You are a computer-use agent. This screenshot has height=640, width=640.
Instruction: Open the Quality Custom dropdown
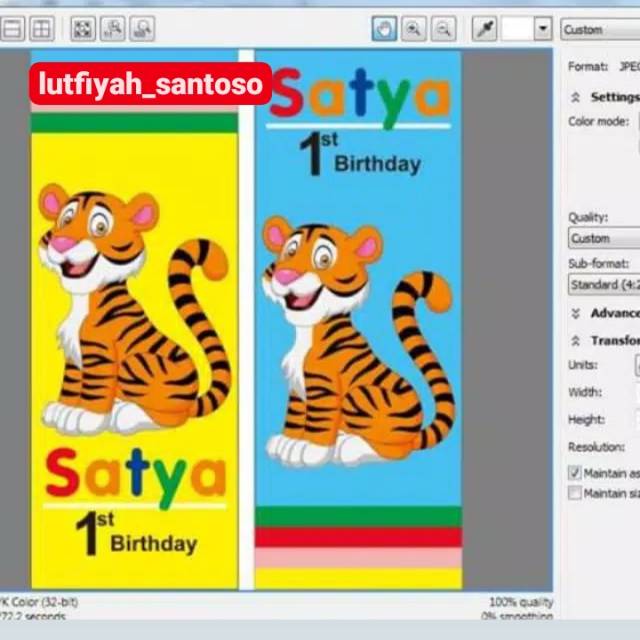[604, 238]
